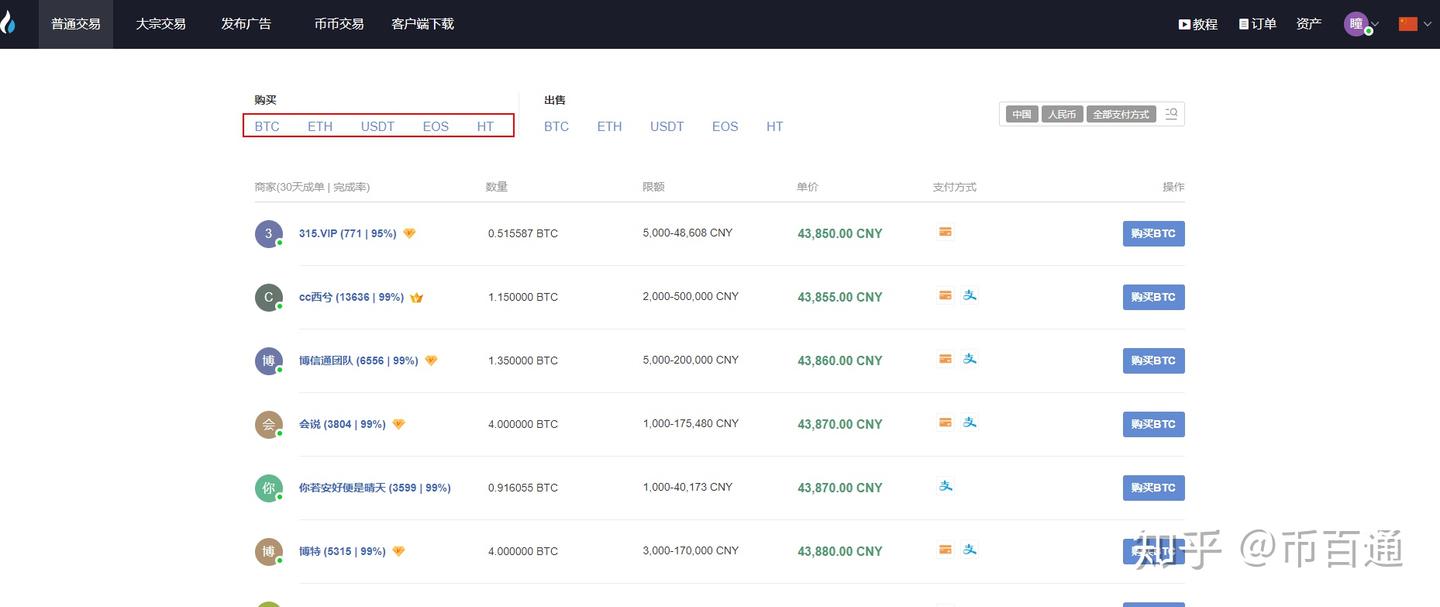Viewport: 1440px width, 607px height.
Task: Click the Alipay icon in 博信通团队 row
Action: (969, 359)
